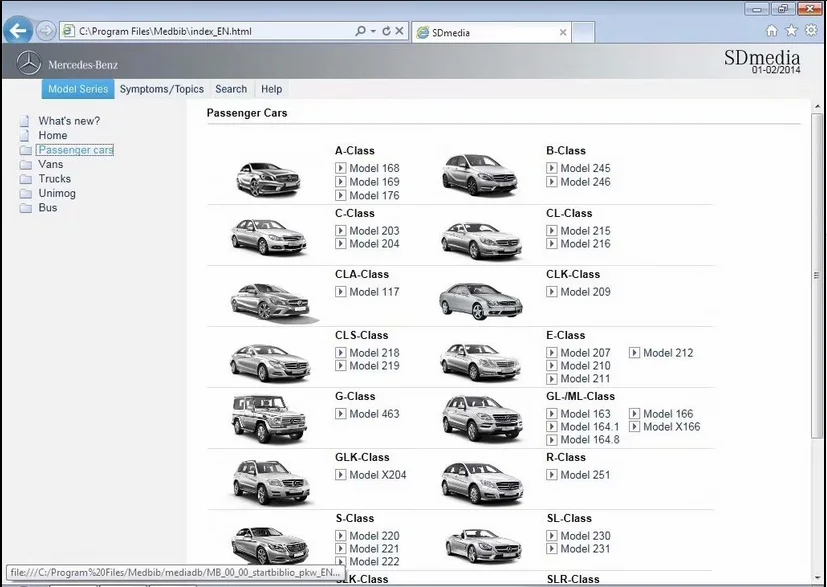The image size is (827, 587).
Task: Click arrow icon beside Model 246
Action: tap(551, 182)
